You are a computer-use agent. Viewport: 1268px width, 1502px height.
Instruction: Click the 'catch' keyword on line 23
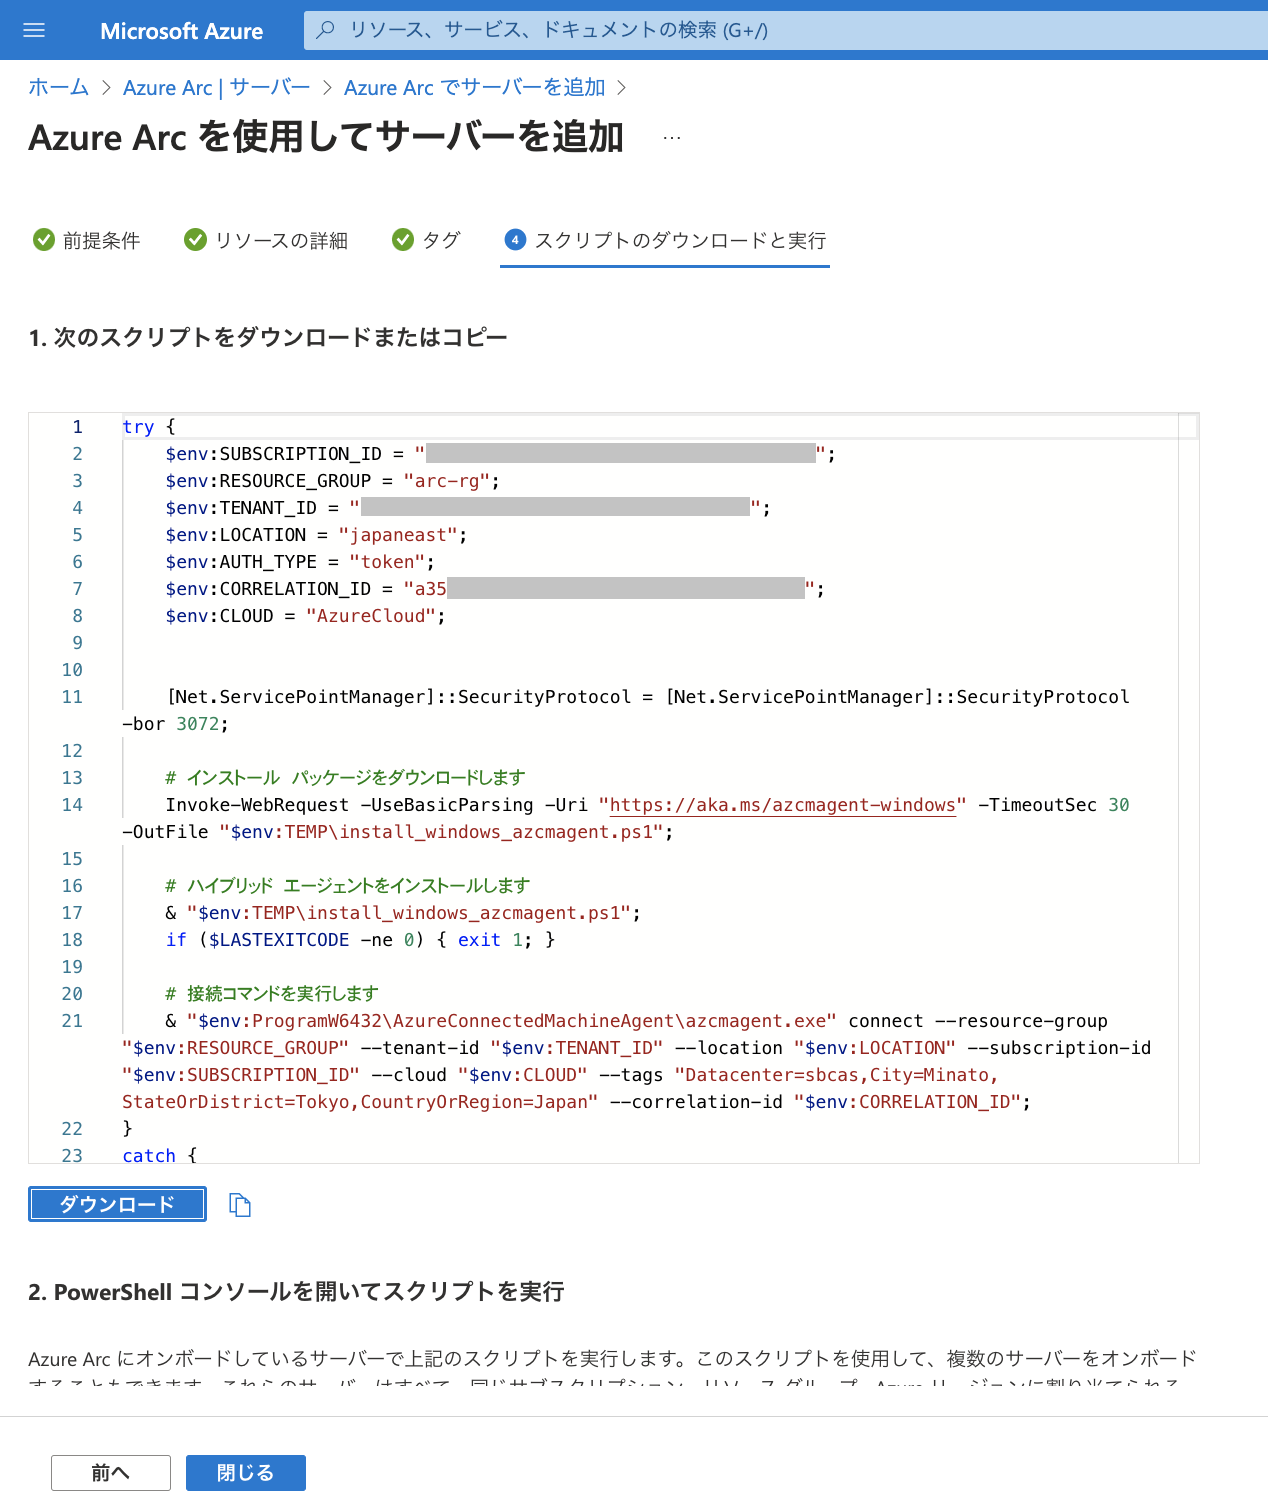[149, 1155]
